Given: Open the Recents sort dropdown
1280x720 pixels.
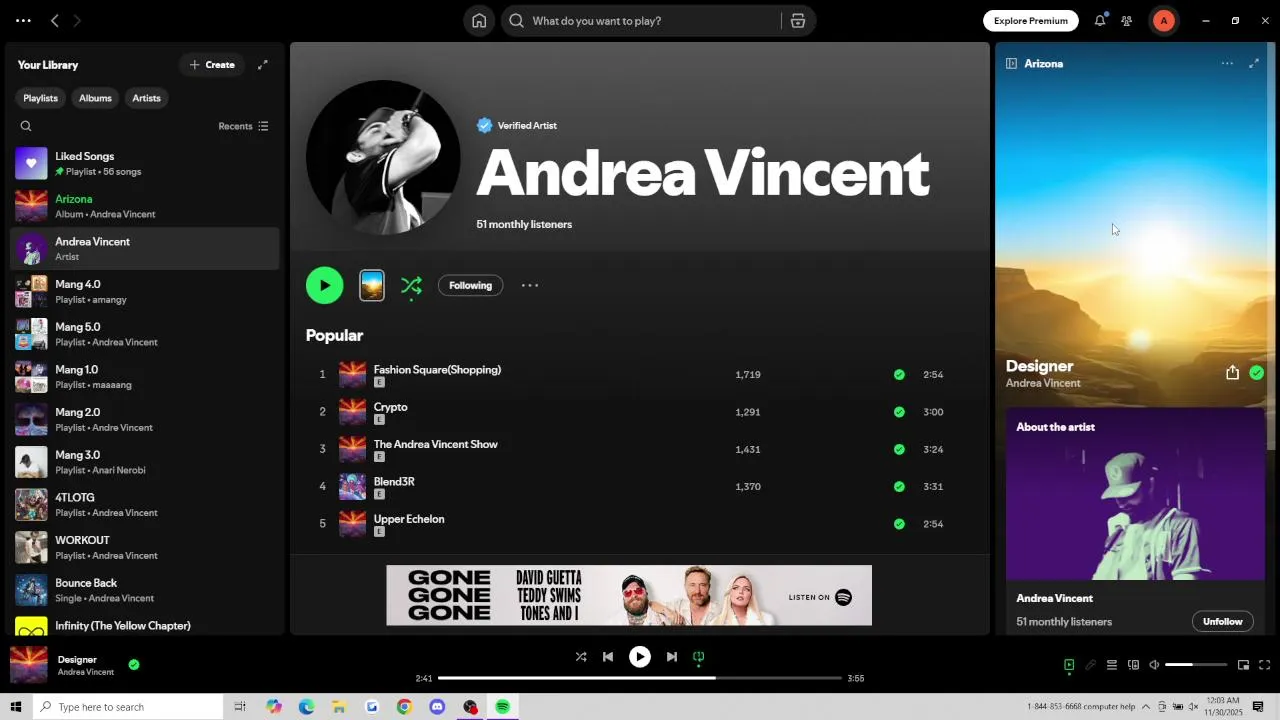Looking at the screenshot, I should tap(243, 126).
